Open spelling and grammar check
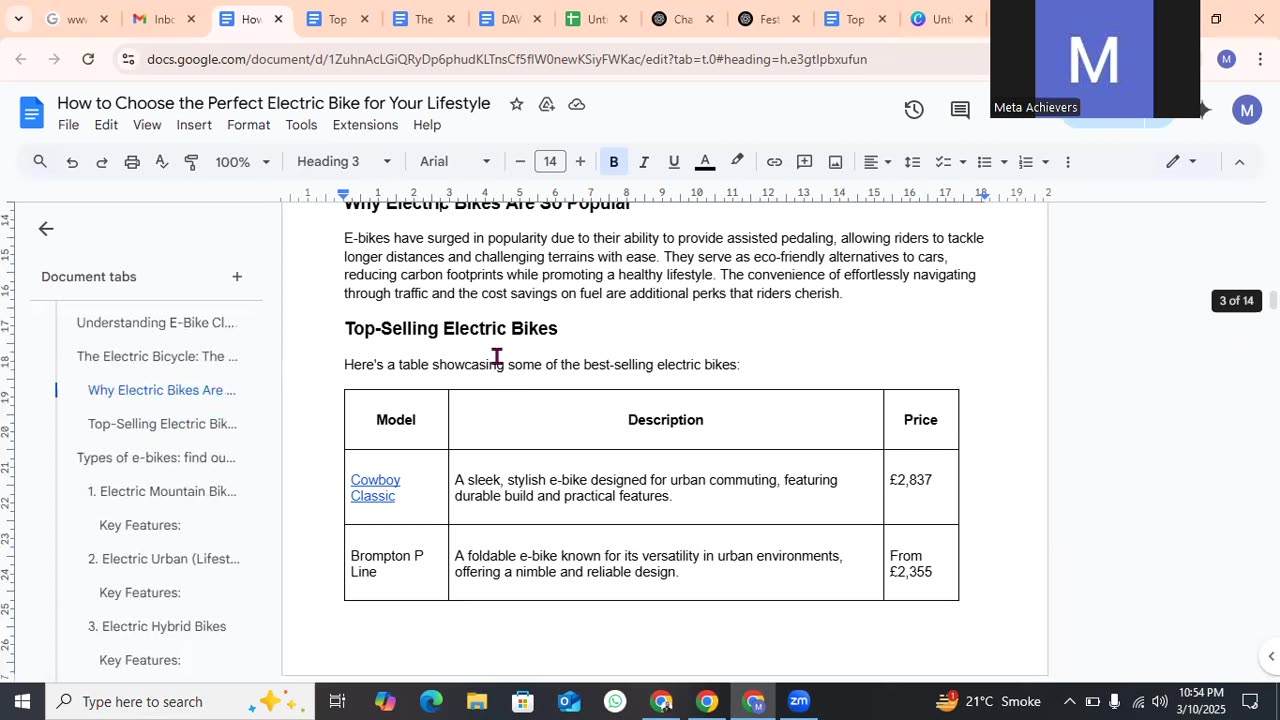Screen dimensions: 1280x720 coord(162,162)
